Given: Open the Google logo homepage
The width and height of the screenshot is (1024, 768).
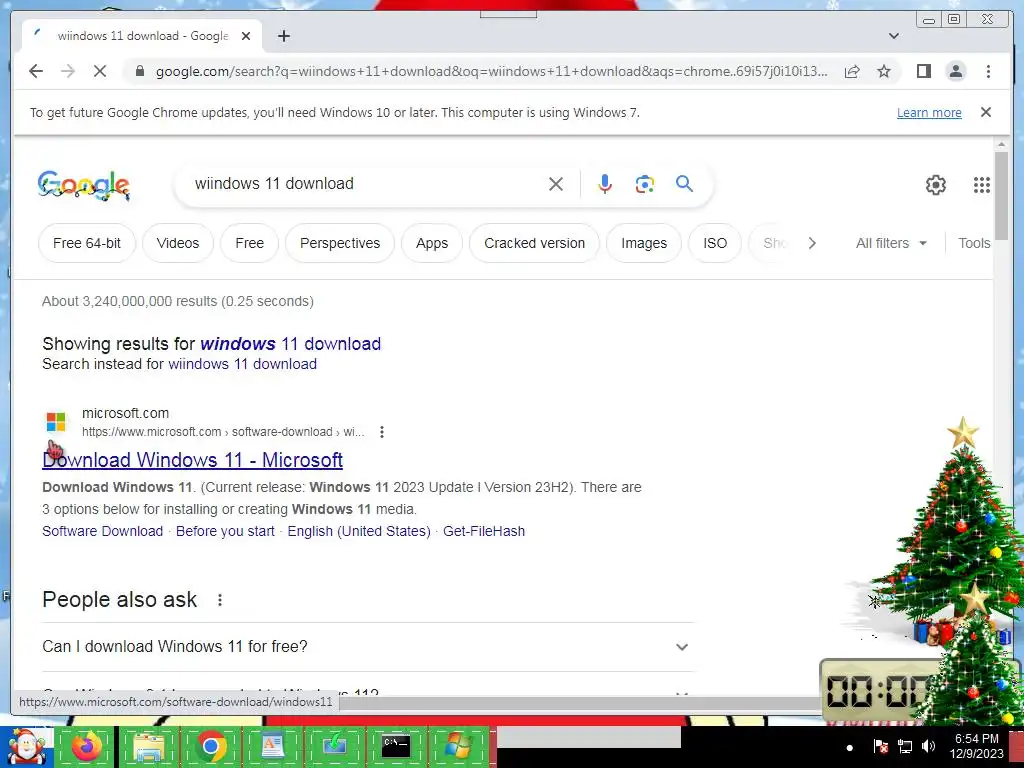Looking at the screenshot, I should pyautogui.click(x=84, y=185).
